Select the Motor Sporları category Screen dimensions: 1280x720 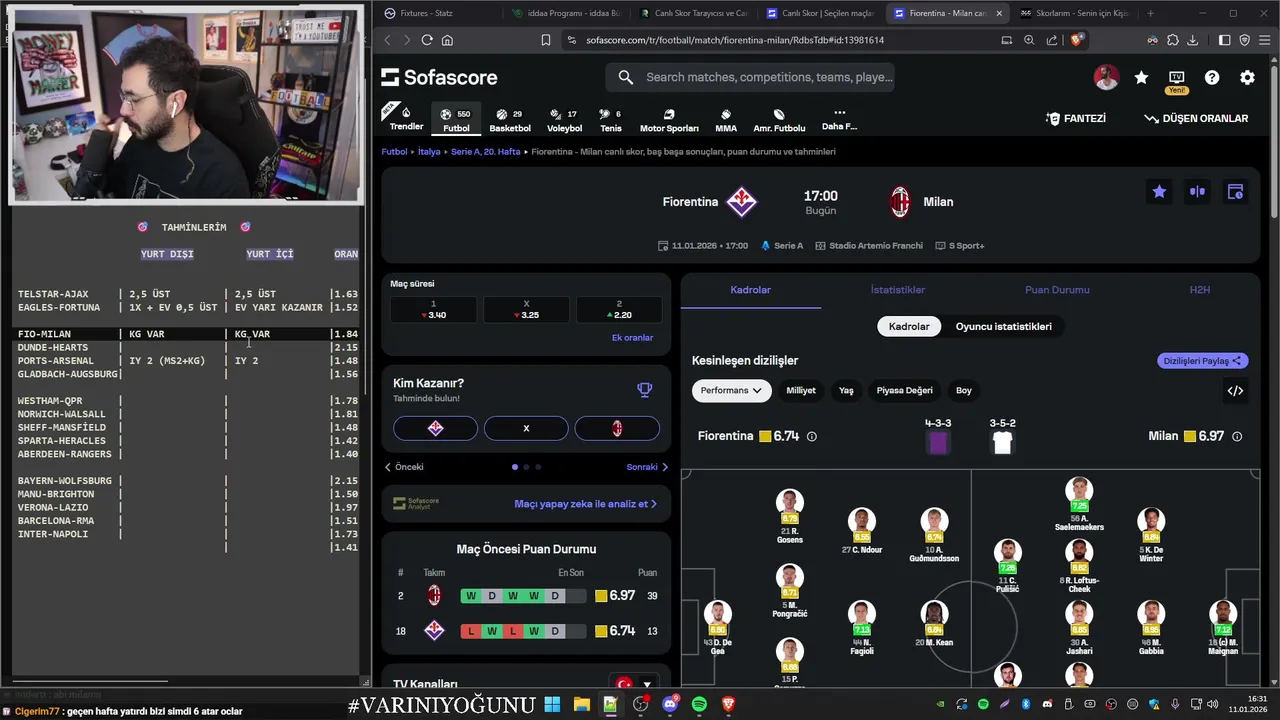[669, 120]
